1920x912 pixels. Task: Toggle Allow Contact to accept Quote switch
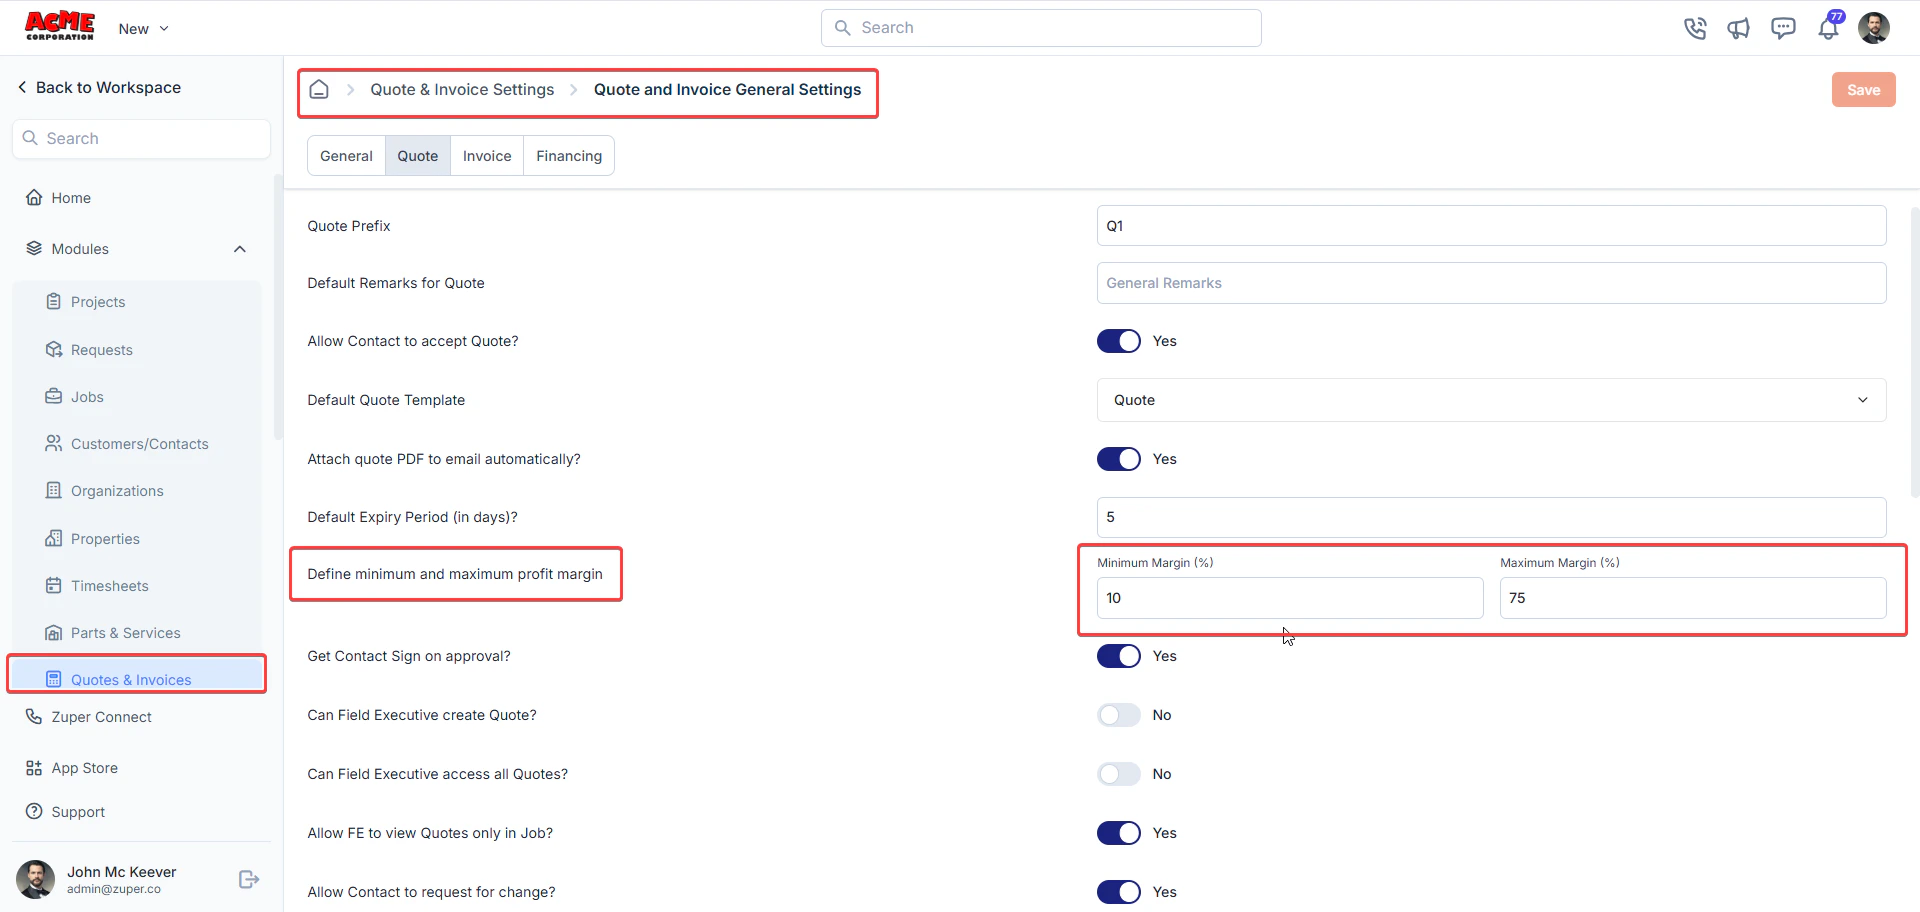[1118, 341]
